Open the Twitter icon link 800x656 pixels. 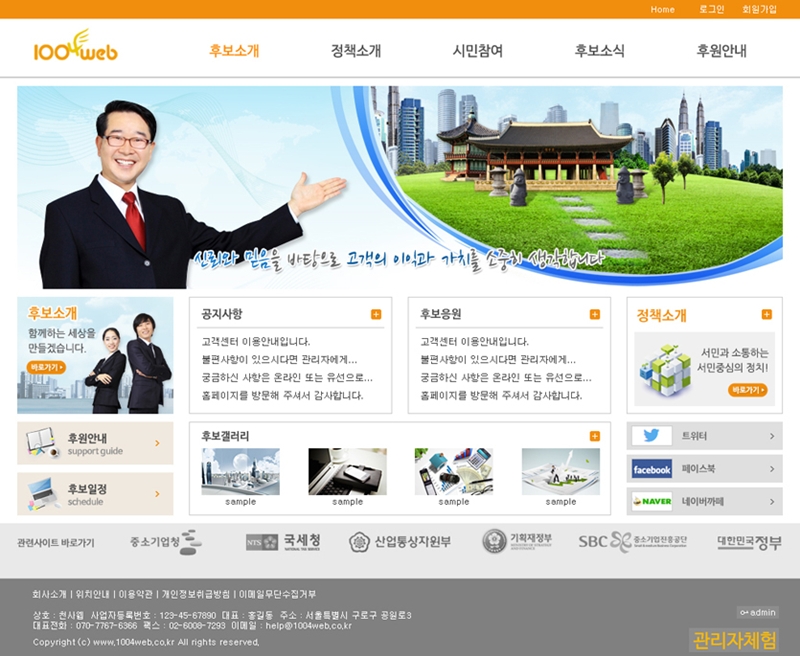point(651,436)
